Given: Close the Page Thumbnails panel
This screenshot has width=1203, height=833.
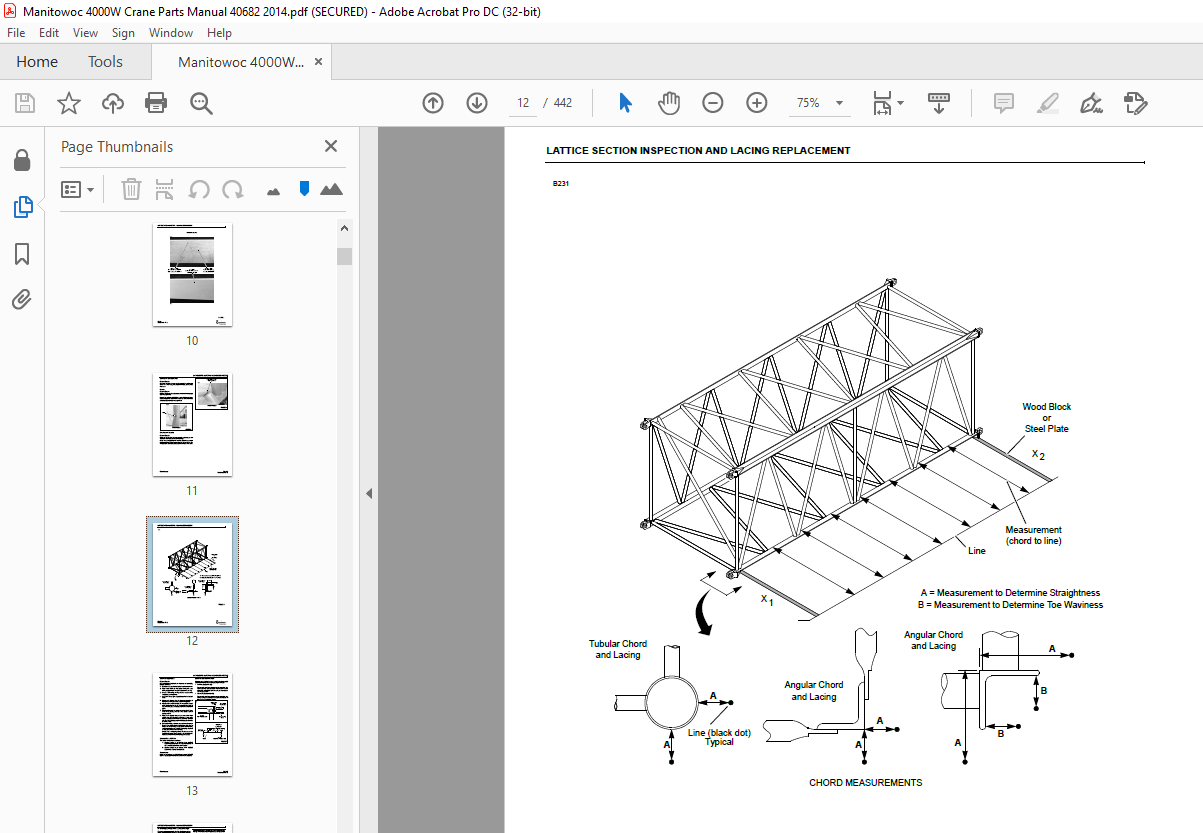Looking at the screenshot, I should click(x=331, y=146).
